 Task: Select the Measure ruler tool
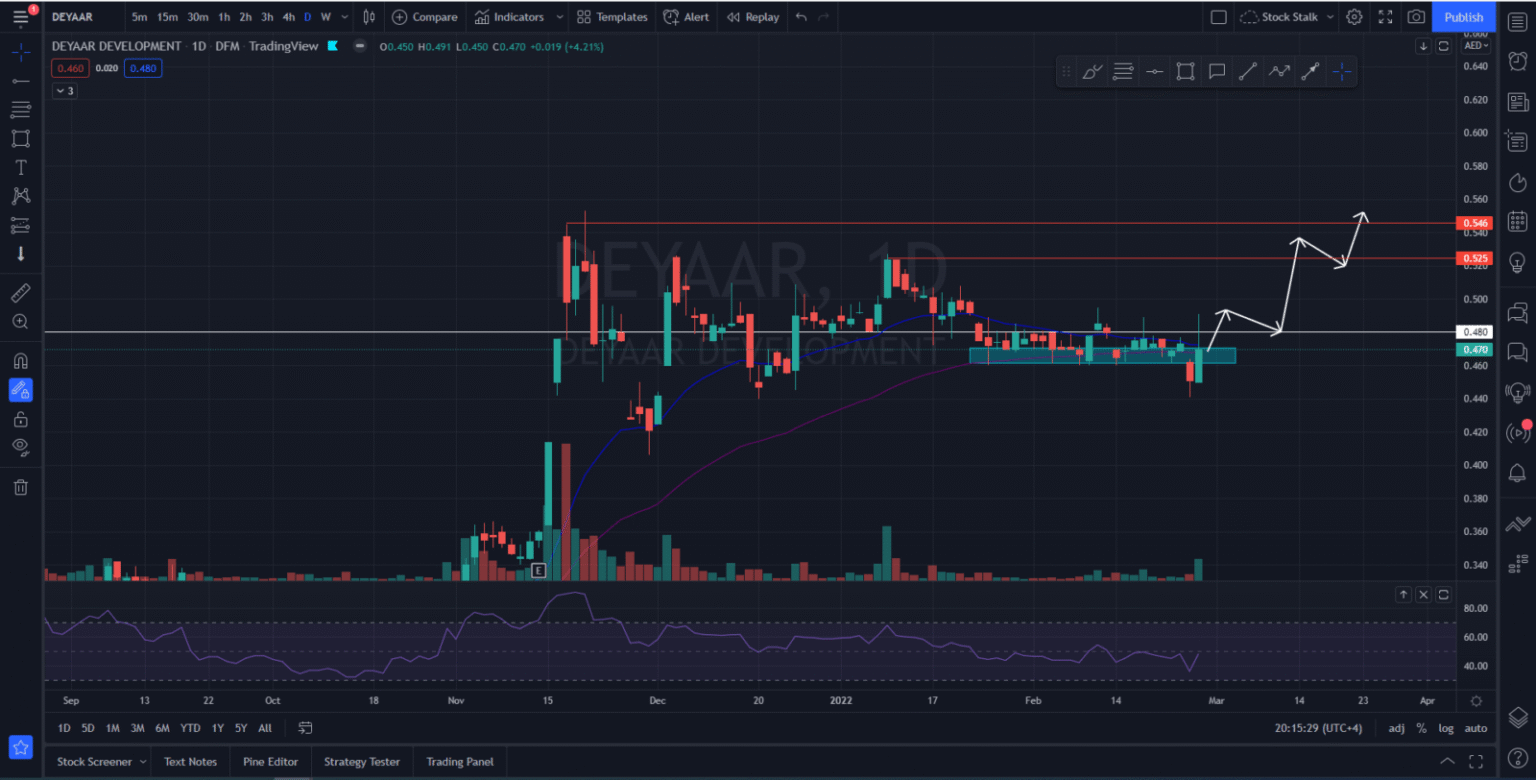pos(20,292)
